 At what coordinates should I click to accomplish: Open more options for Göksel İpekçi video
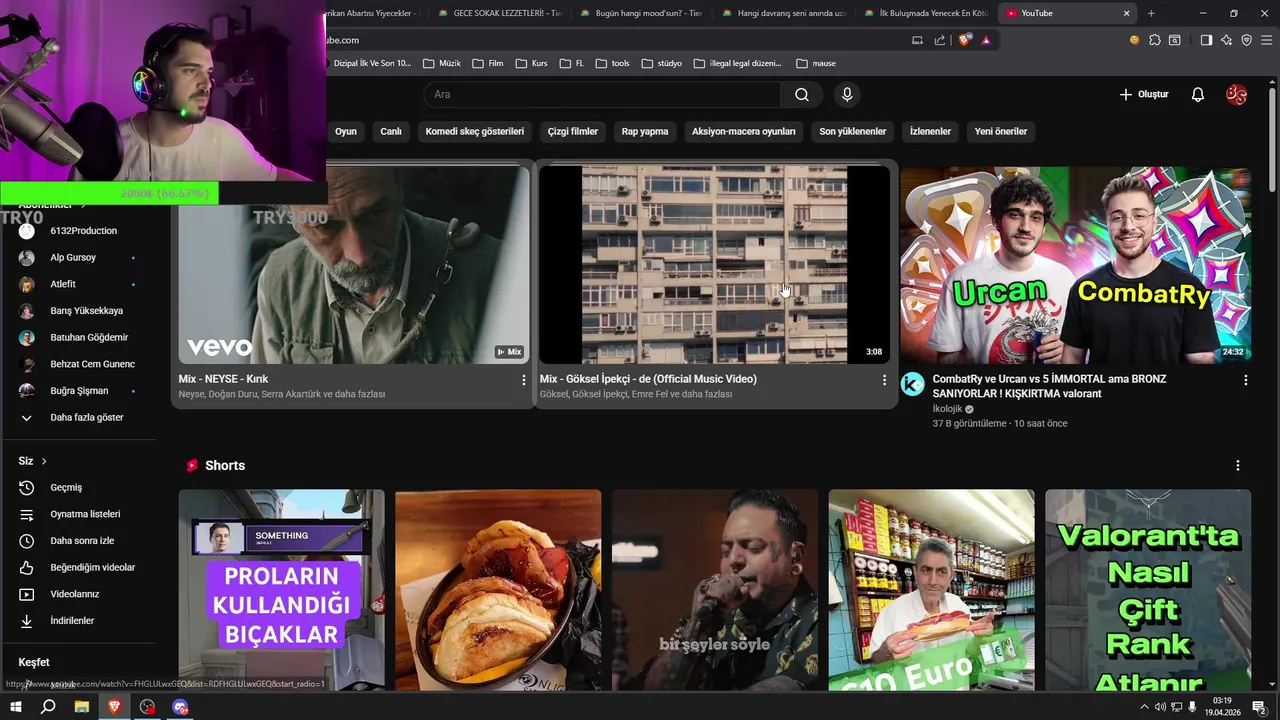pos(884,380)
